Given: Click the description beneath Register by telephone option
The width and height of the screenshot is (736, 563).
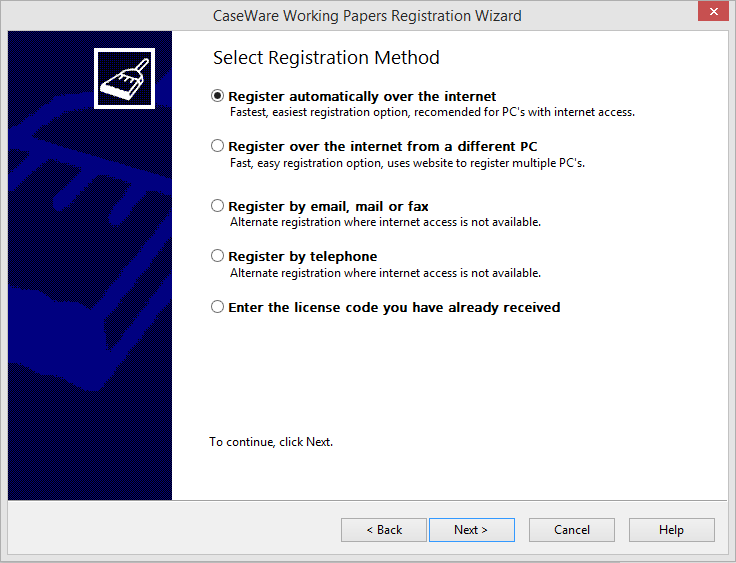Looking at the screenshot, I should tap(385, 273).
